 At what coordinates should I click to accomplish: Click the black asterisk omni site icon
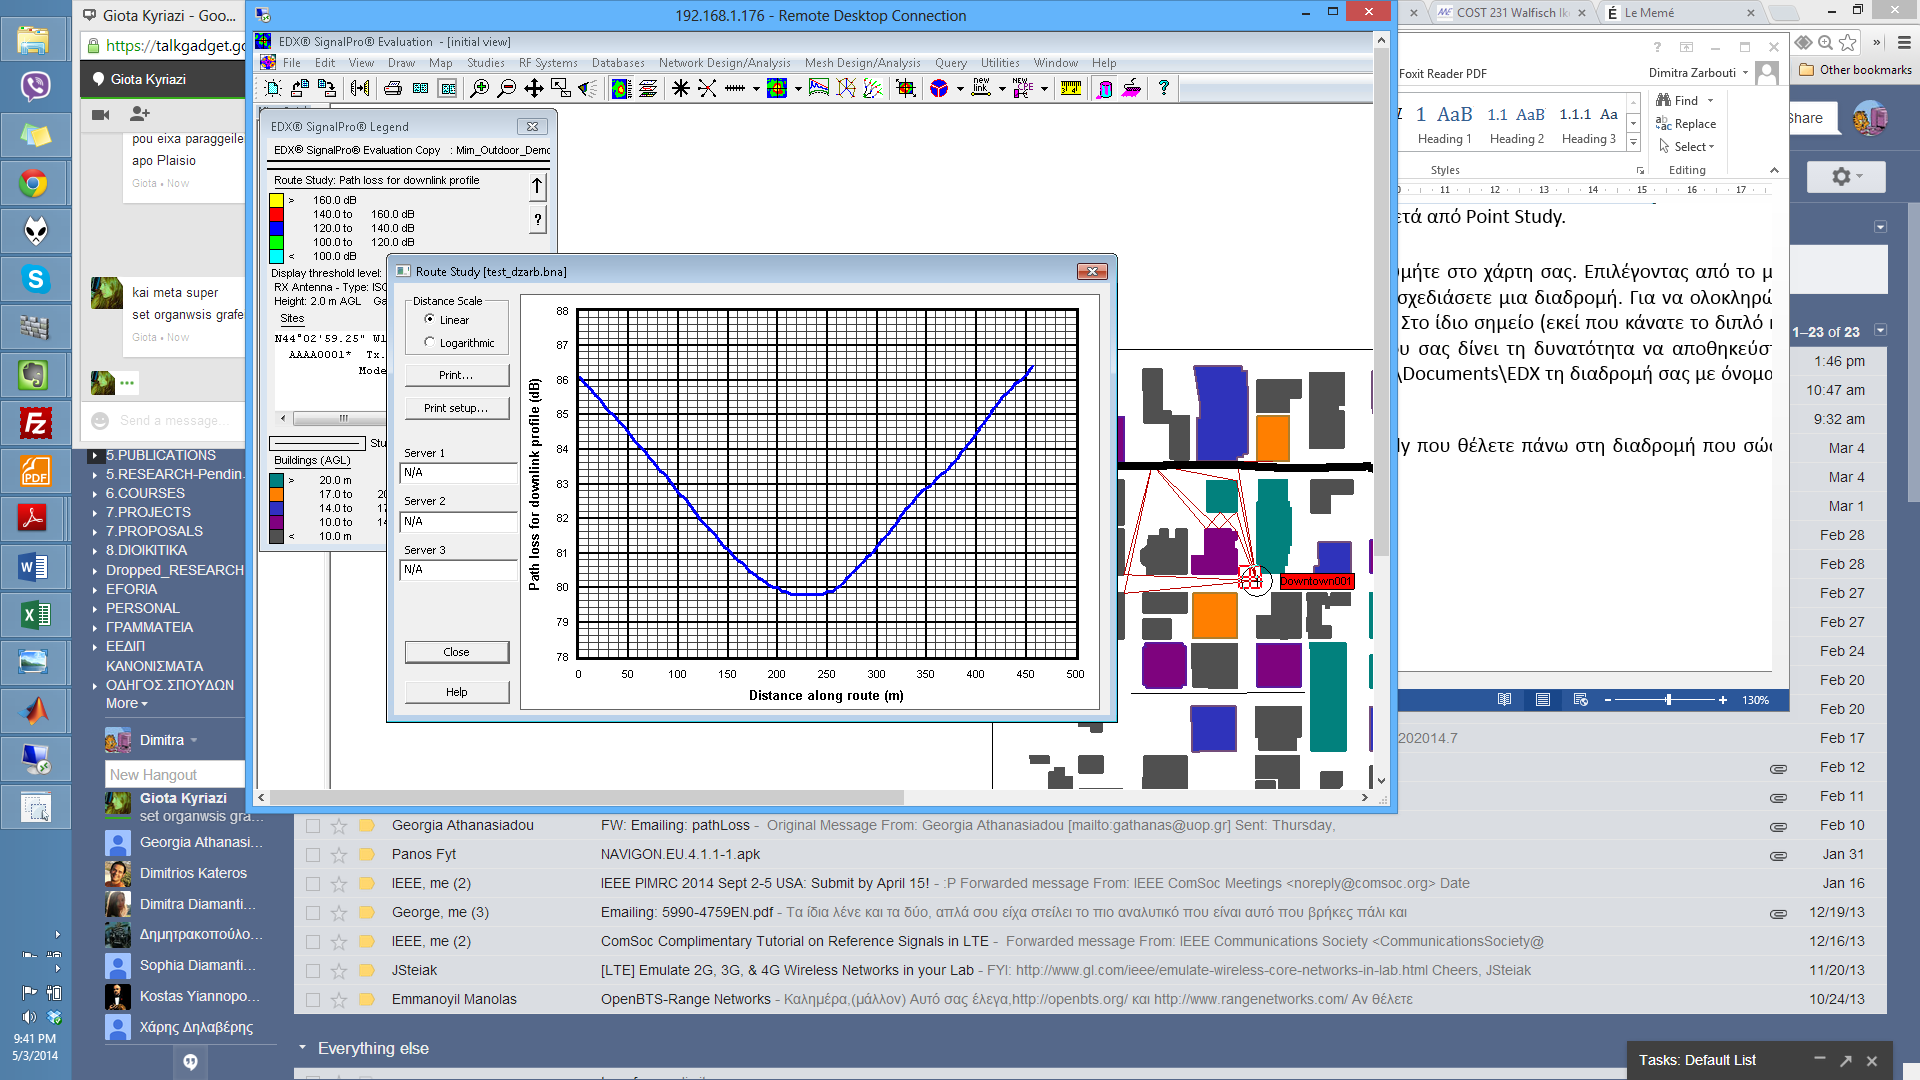click(x=680, y=89)
